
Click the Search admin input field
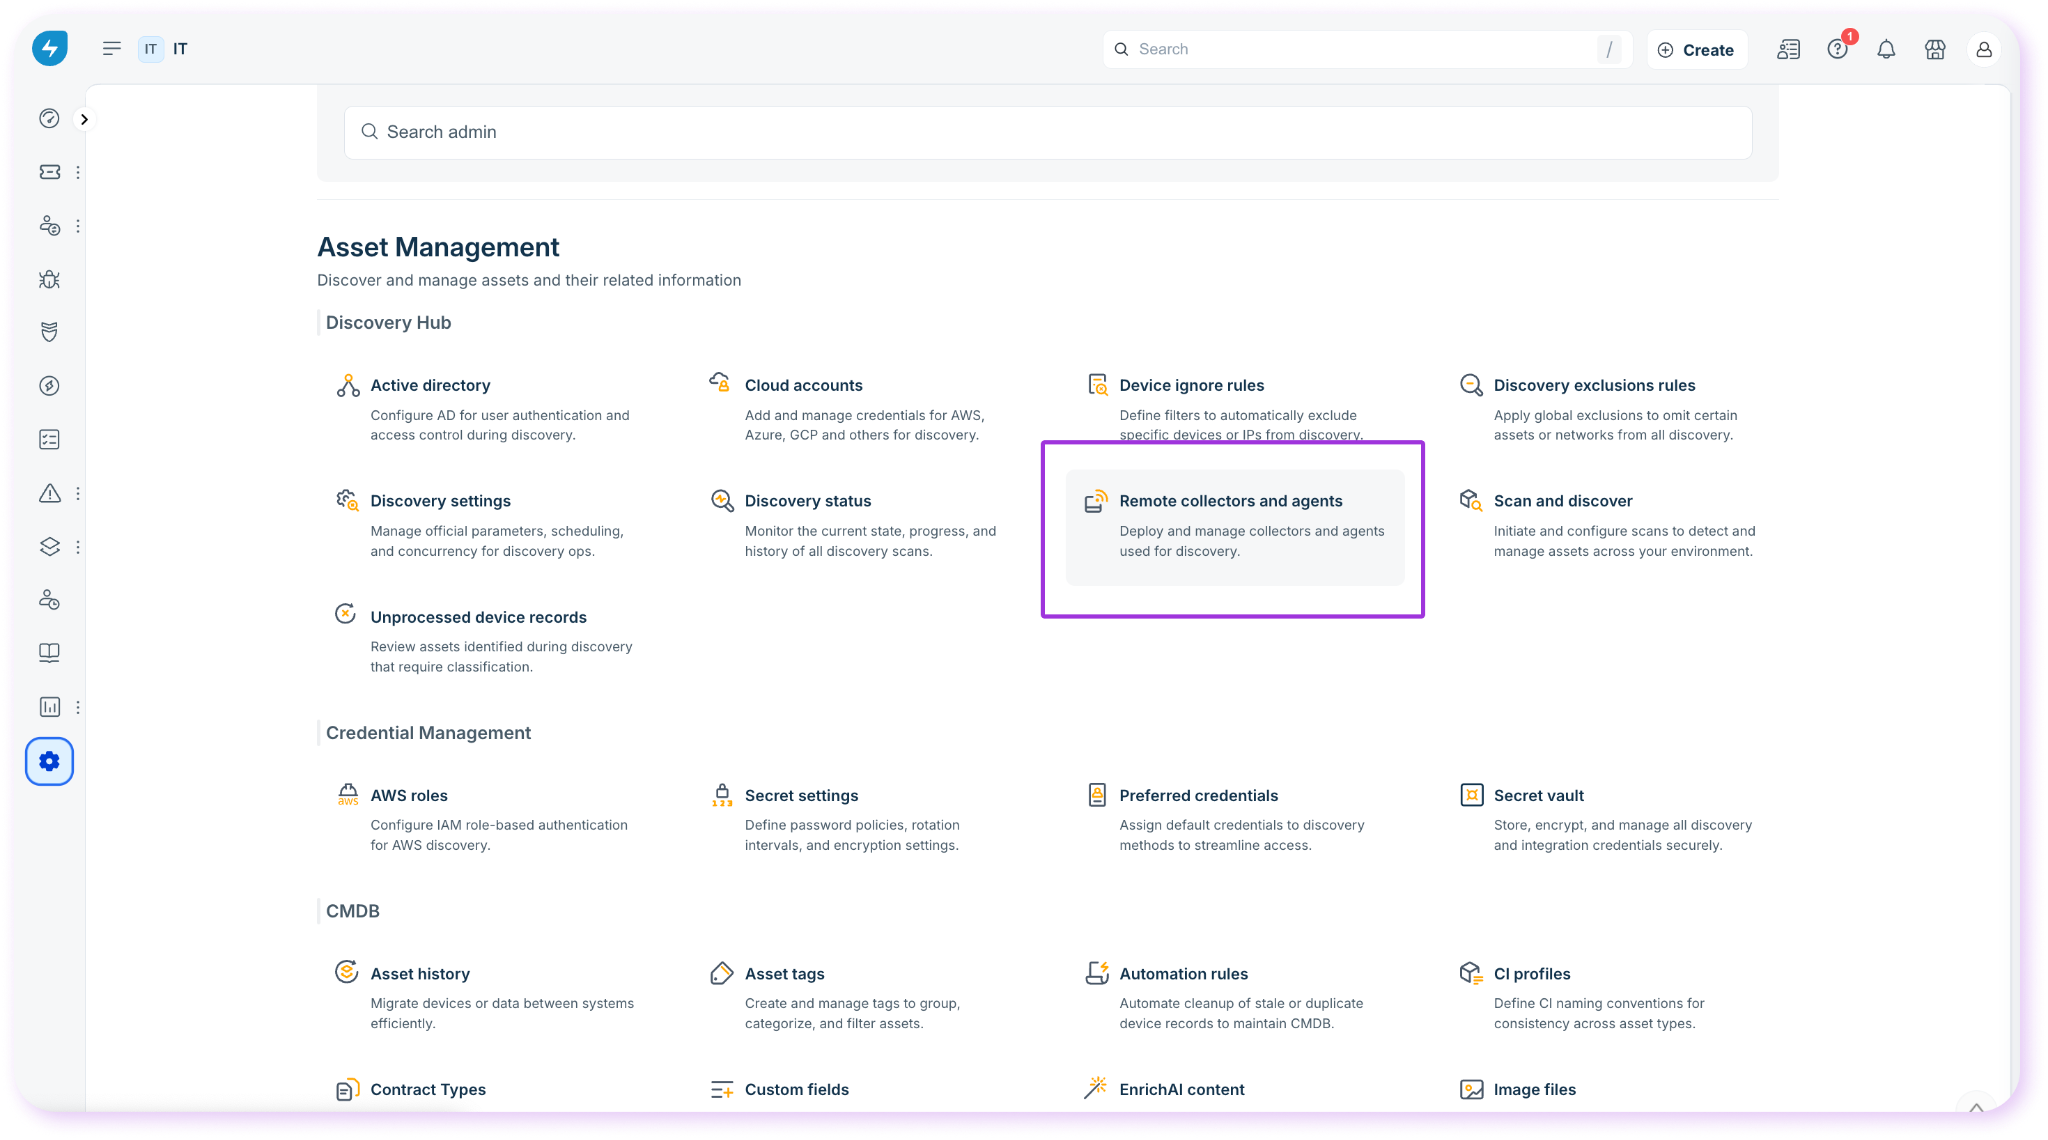click(x=1048, y=132)
